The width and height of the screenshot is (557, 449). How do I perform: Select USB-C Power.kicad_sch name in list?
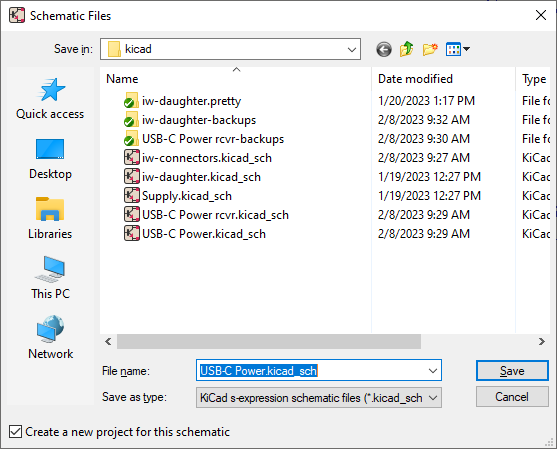(x=204, y=234)
